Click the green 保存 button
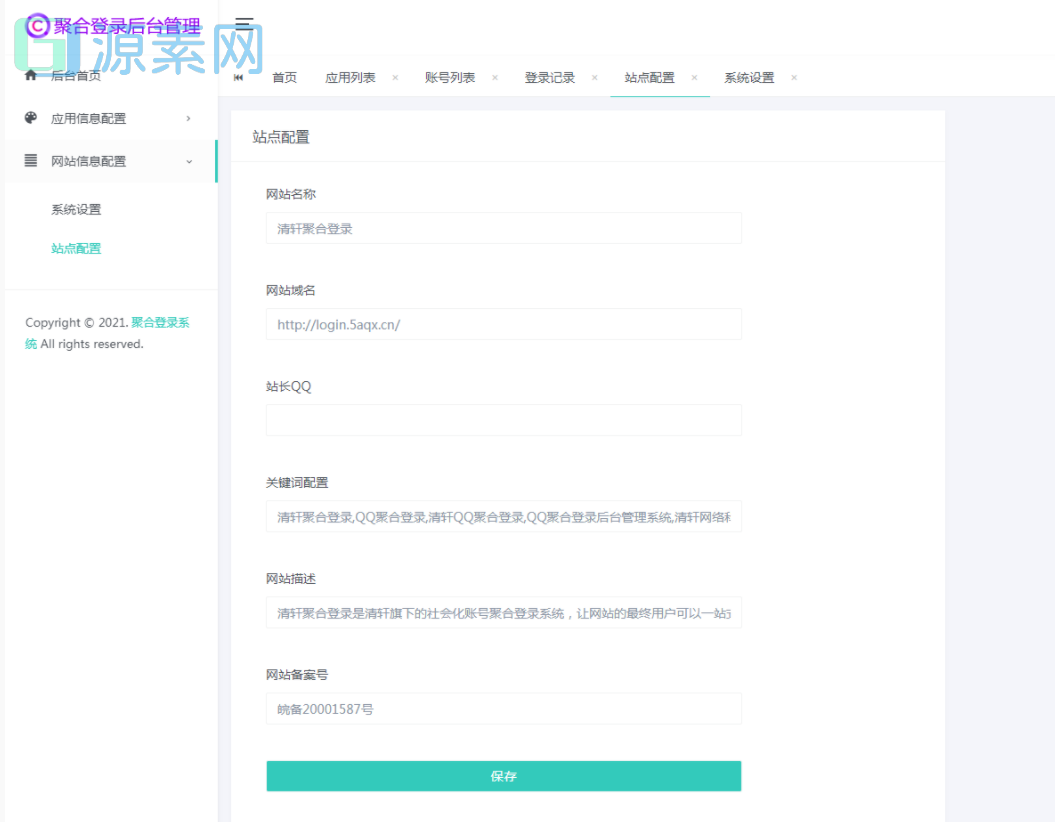 [x=503, y=775]
